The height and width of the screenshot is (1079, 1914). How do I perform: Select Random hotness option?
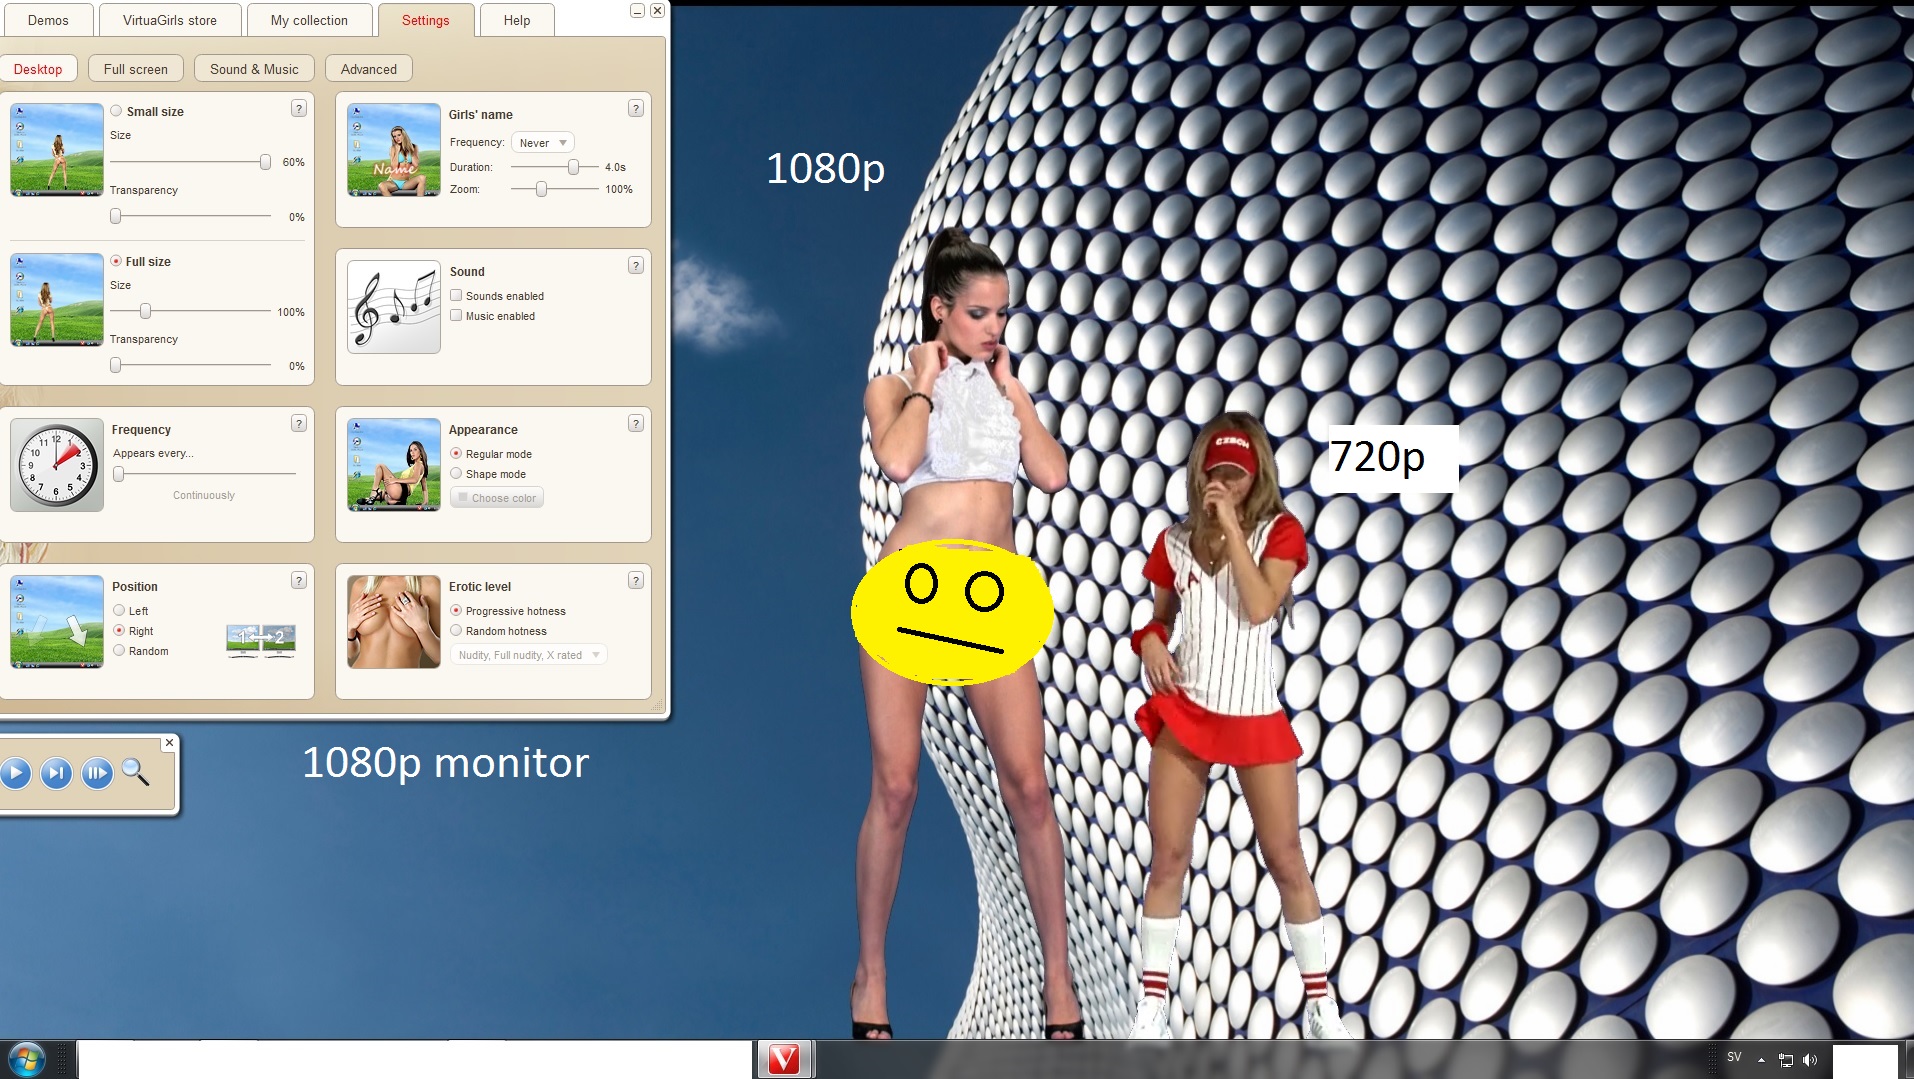click(x=456, y=630)
